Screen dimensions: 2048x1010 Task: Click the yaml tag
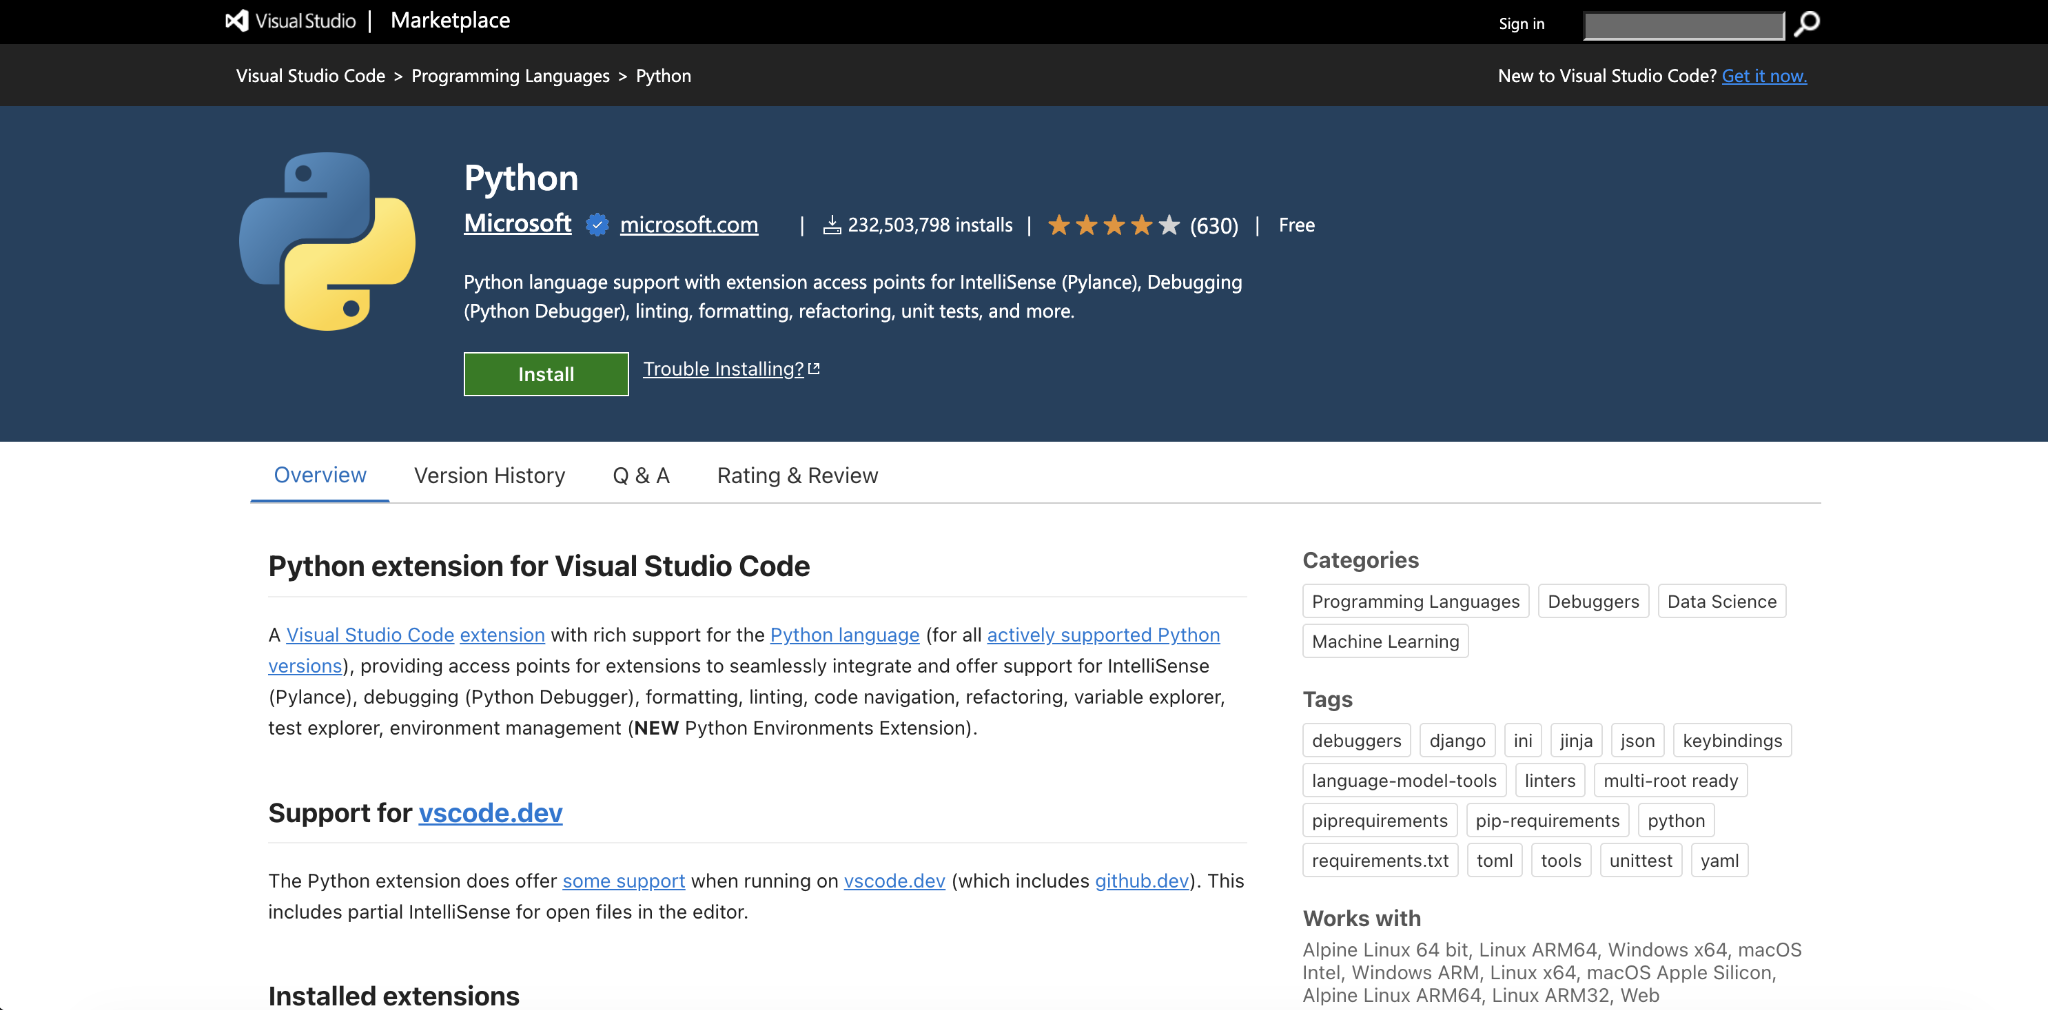click(1720, 860)
